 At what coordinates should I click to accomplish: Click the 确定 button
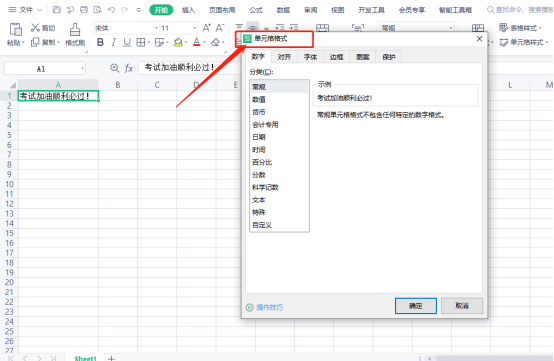(x=416, y=306)
